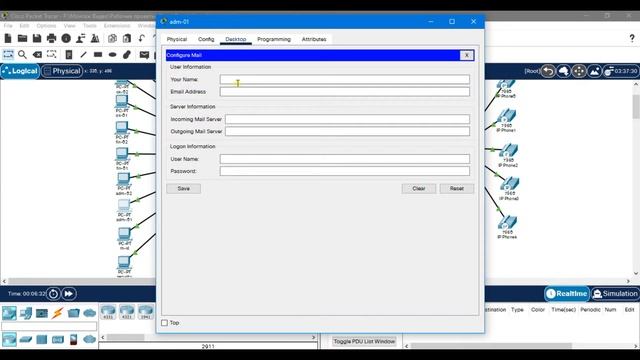Click the Clear button

pyautogui.click(x=419, y=189)
